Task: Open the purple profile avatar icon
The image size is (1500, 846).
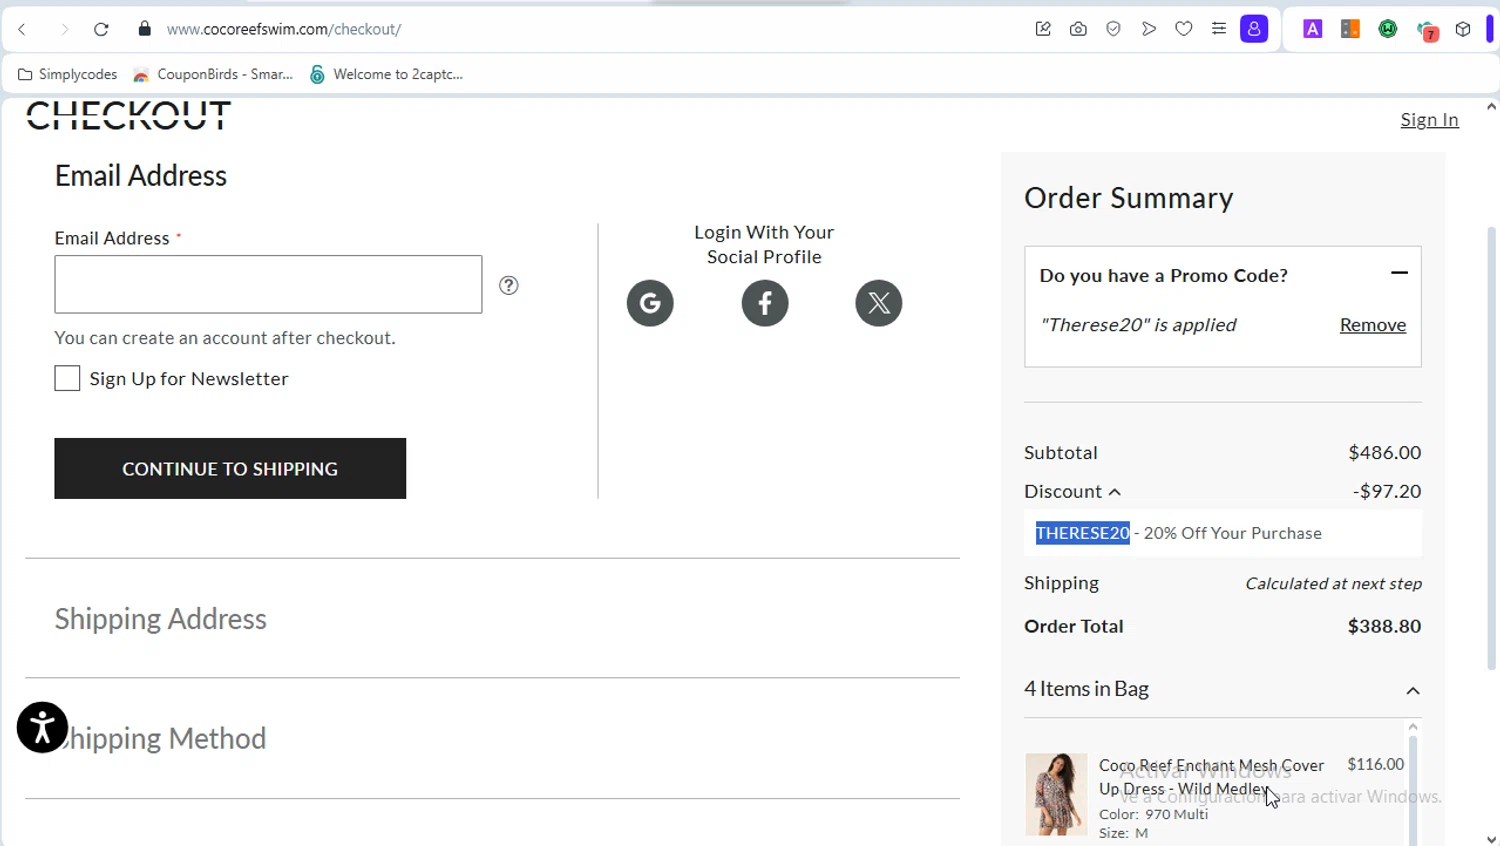Action: (x=1254, y=29)
